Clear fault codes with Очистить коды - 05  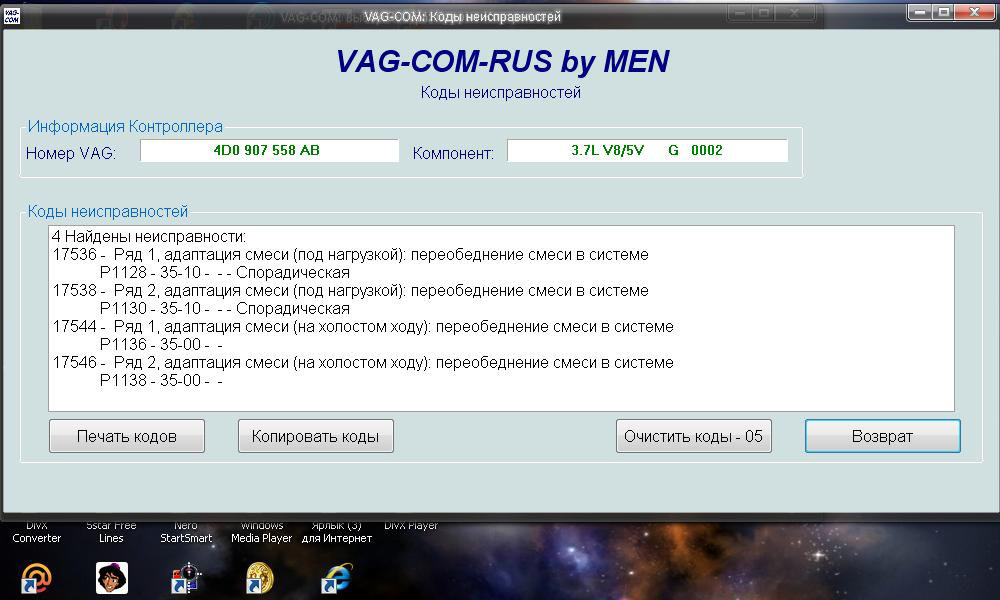693,436
